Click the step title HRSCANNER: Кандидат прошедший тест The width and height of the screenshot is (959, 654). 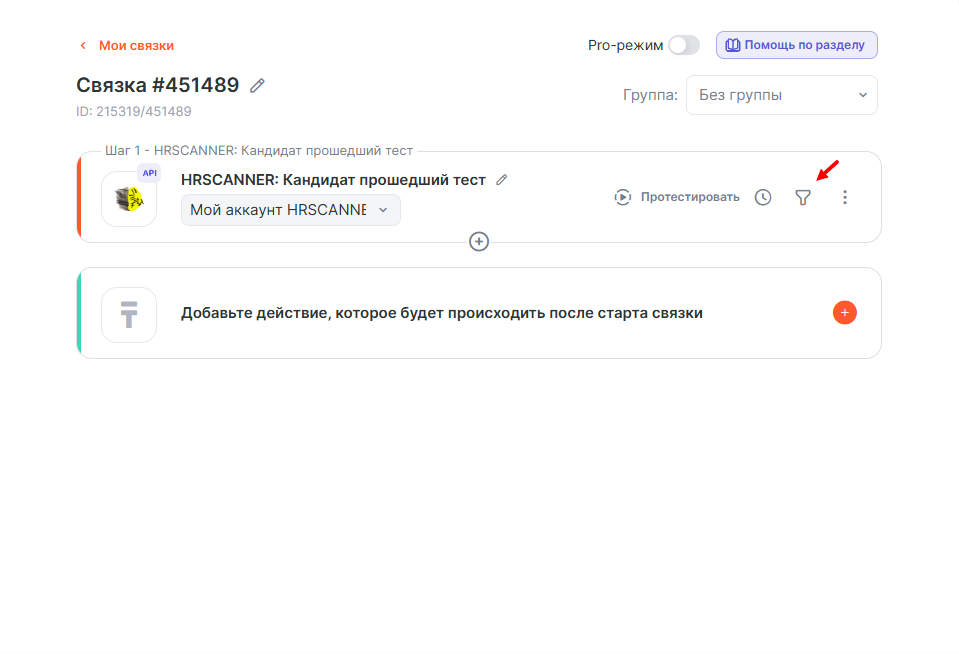click(333, 180)
